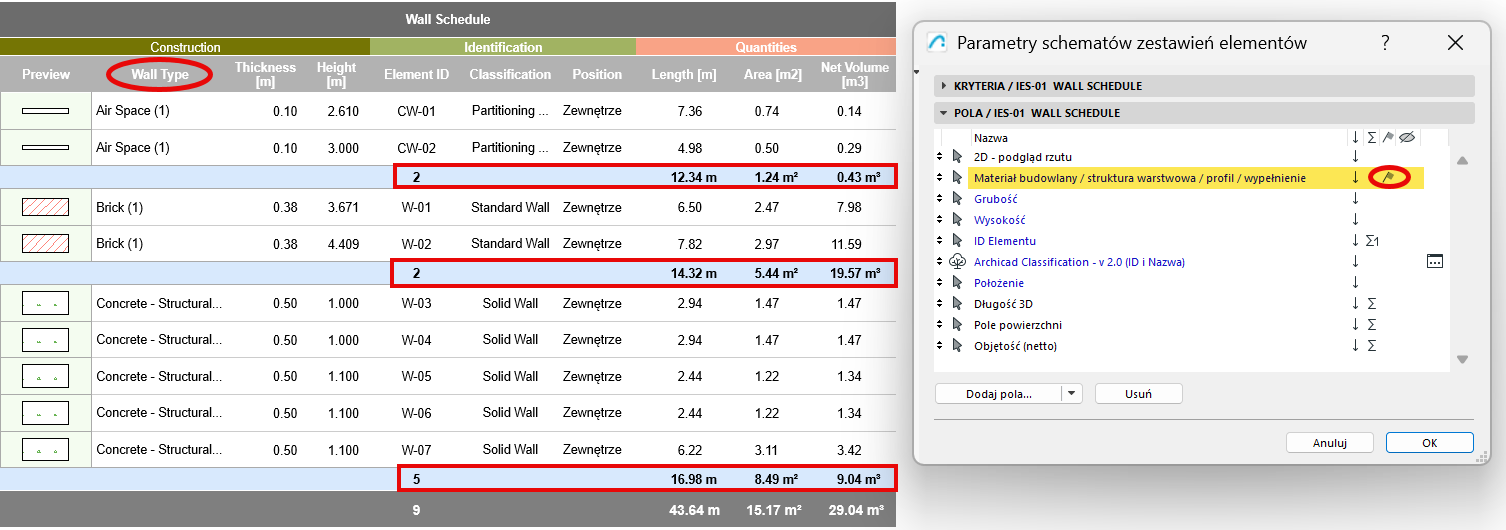1506x530 pixels.
Task: Click the concrete preview for W-03
Action: point(45,303)
